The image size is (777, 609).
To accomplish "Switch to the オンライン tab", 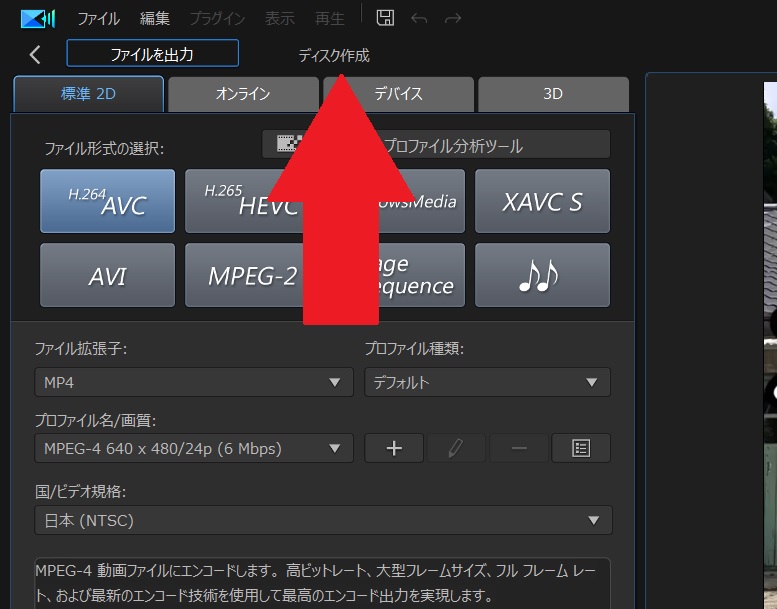I will click(243, 94).
